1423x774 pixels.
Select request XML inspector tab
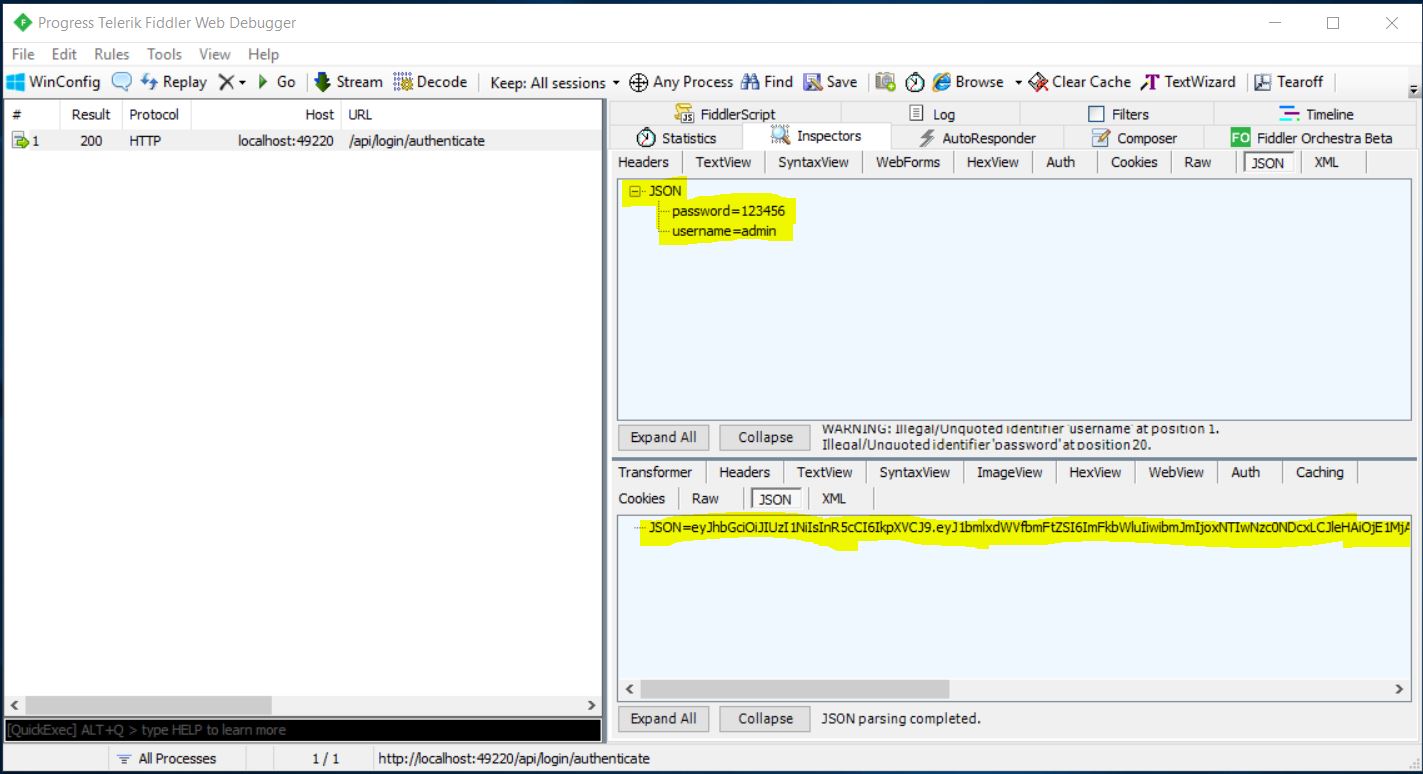(x=1326, y=162)
